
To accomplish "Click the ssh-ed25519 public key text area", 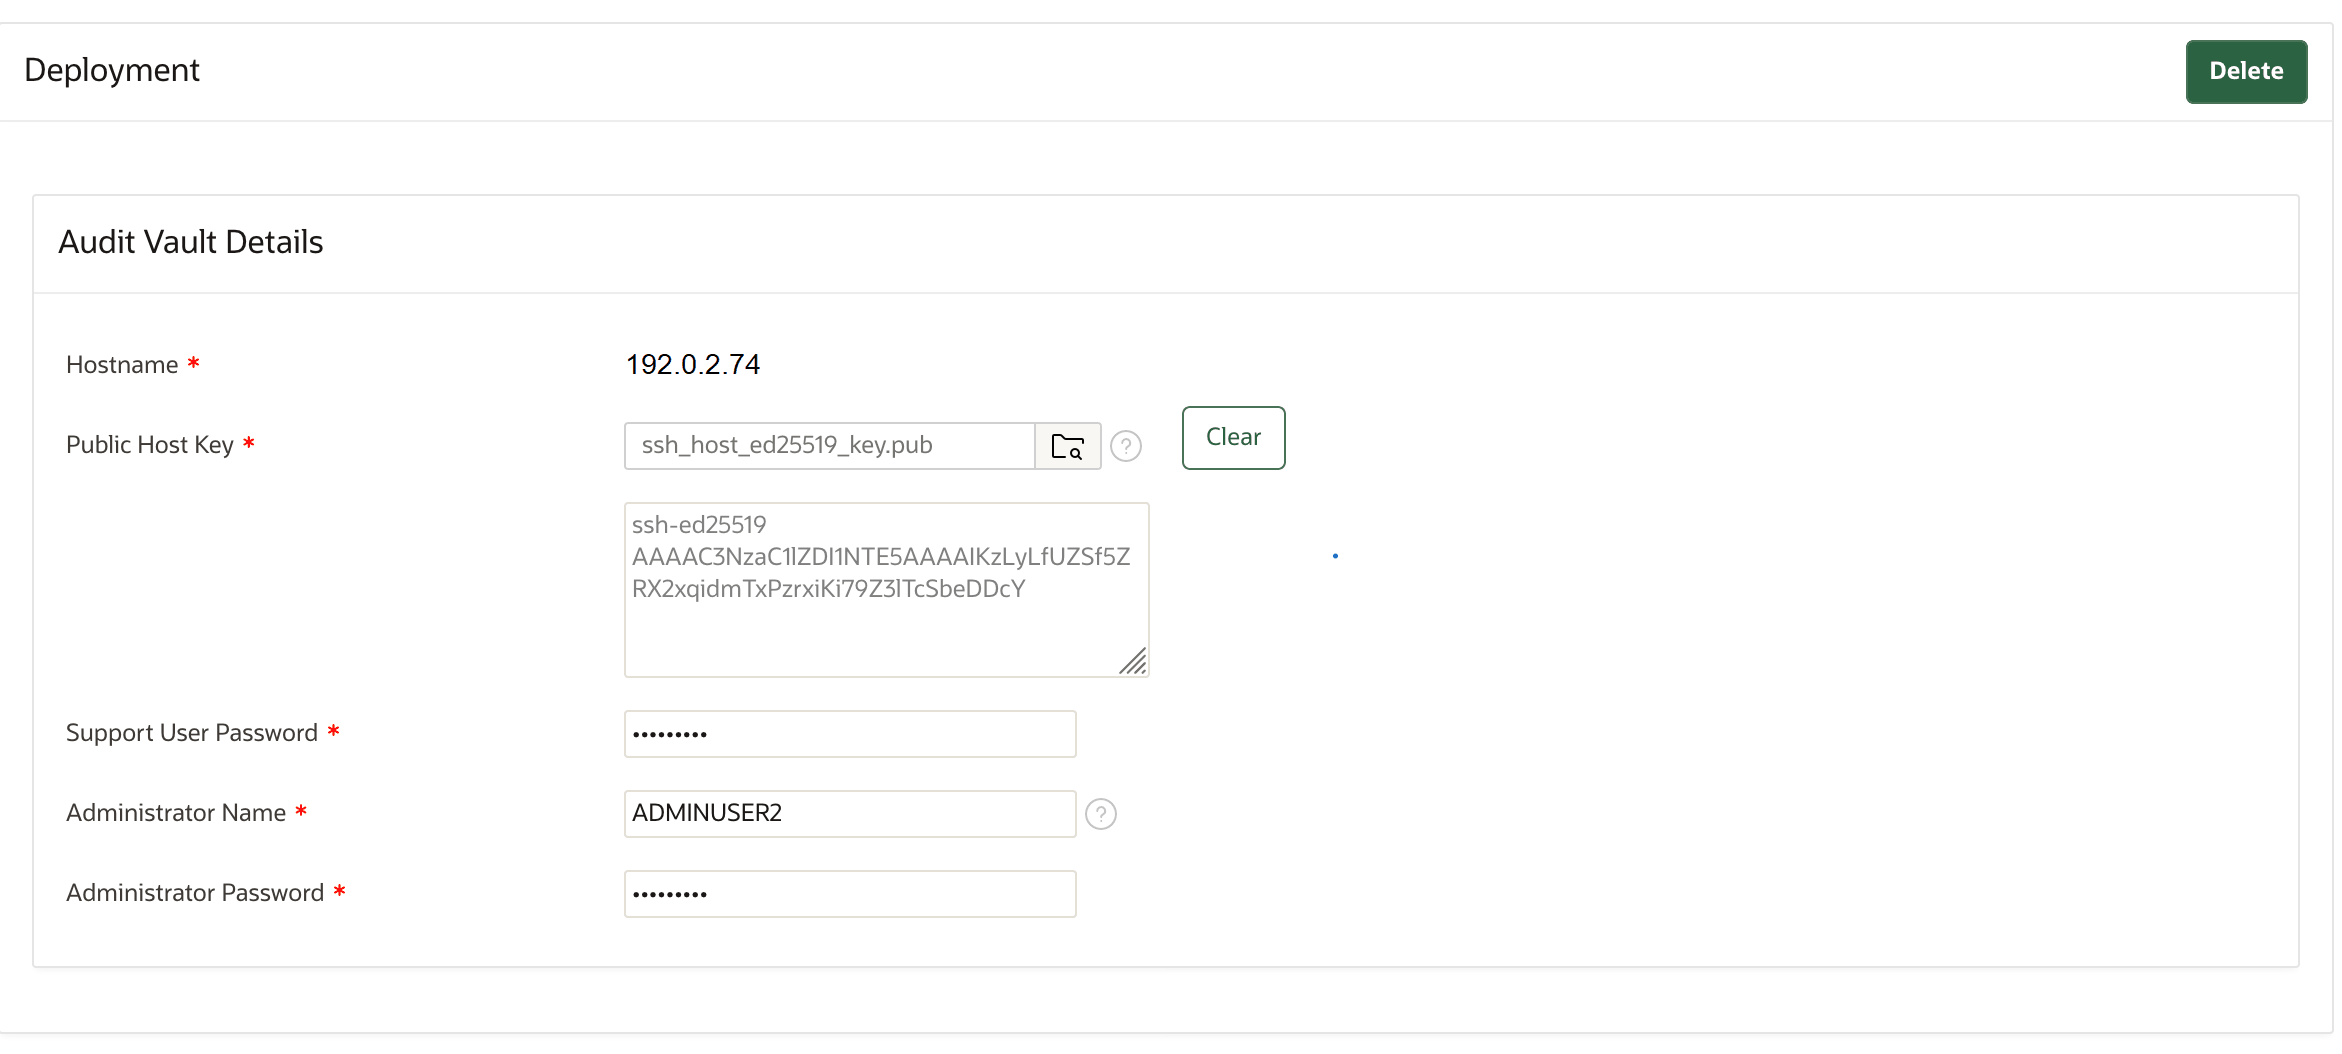I will [885, 590].
